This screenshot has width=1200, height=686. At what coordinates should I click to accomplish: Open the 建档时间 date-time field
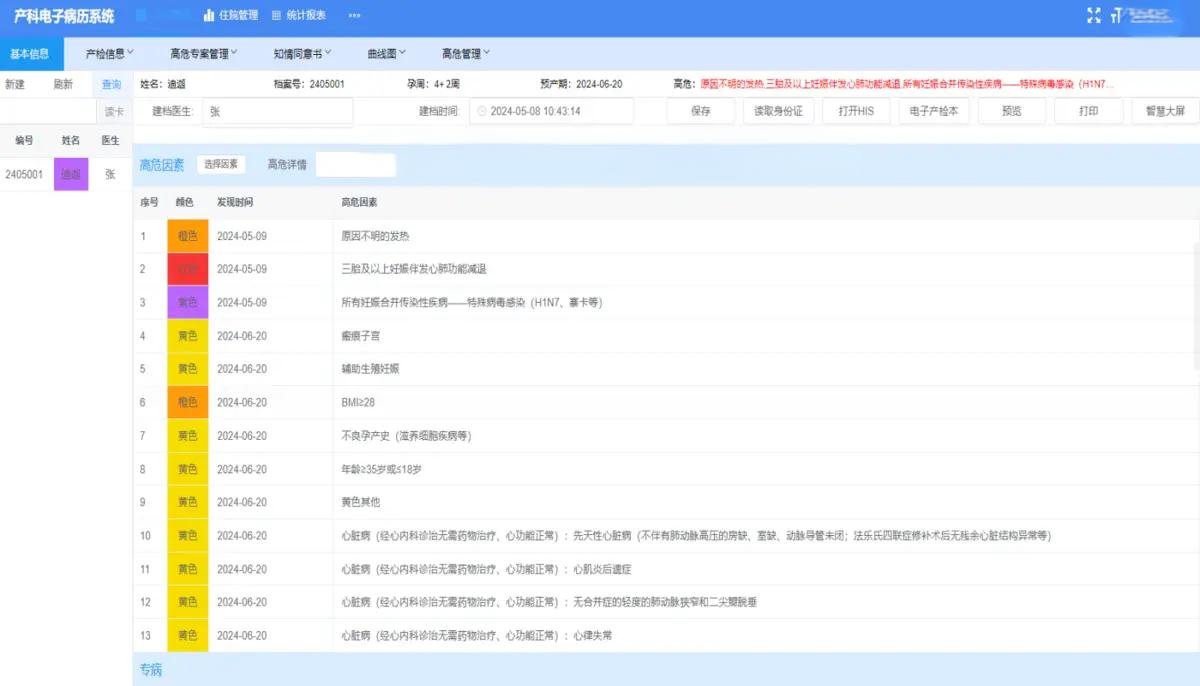[551, 111]
